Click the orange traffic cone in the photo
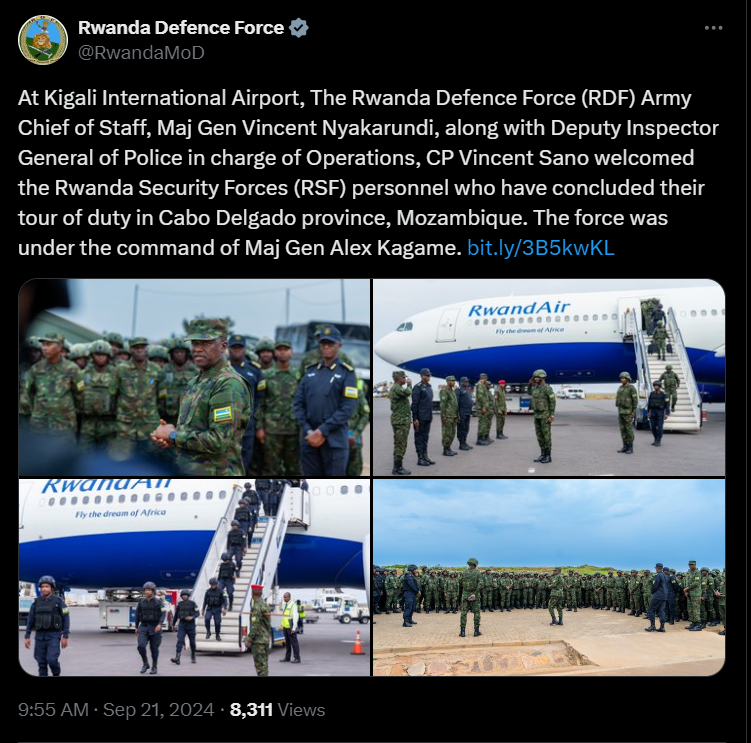The height and width of the screenshot is (743, 751). pos(358,642)
